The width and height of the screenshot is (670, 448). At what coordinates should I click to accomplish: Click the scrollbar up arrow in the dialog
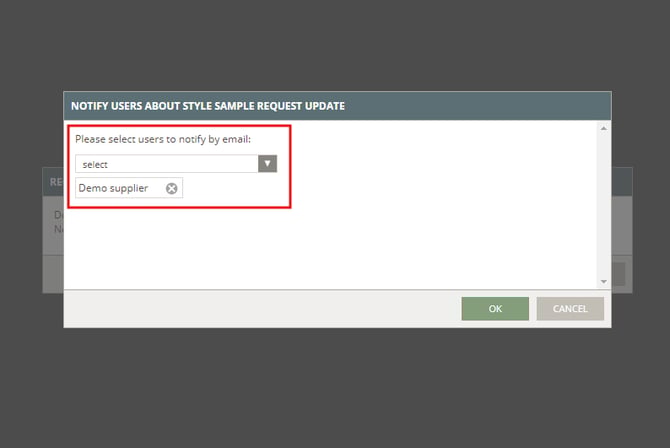click(x=603, y=129)
